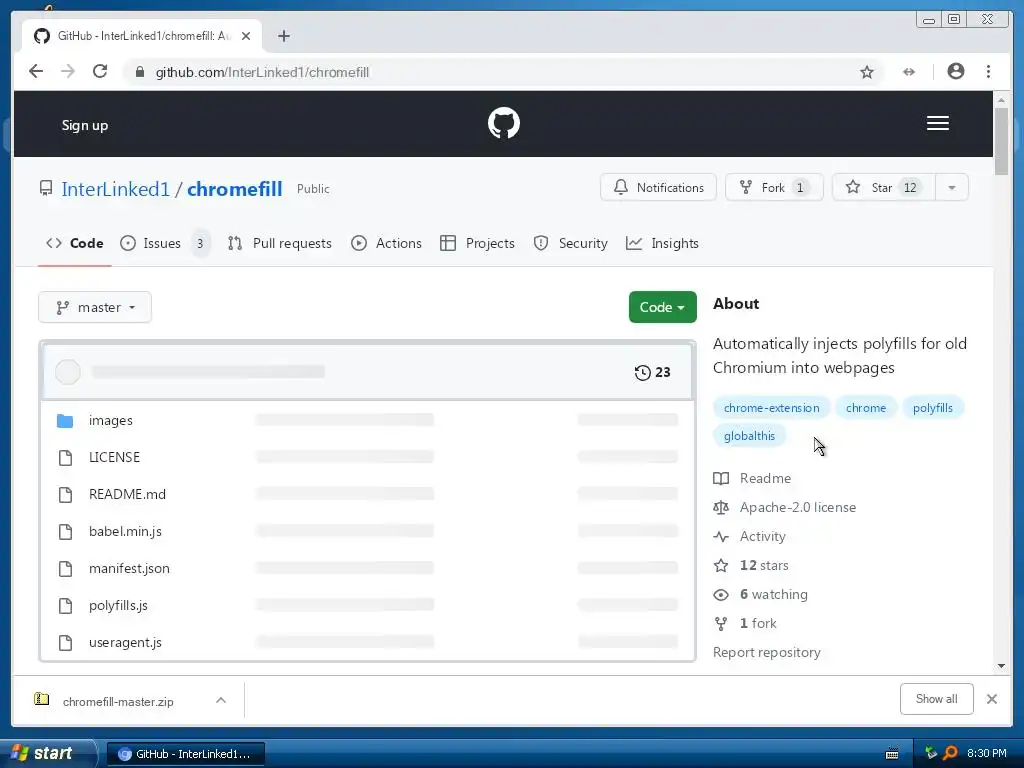
Task: Click Report repository link
Action: click(x=767, y=652)
